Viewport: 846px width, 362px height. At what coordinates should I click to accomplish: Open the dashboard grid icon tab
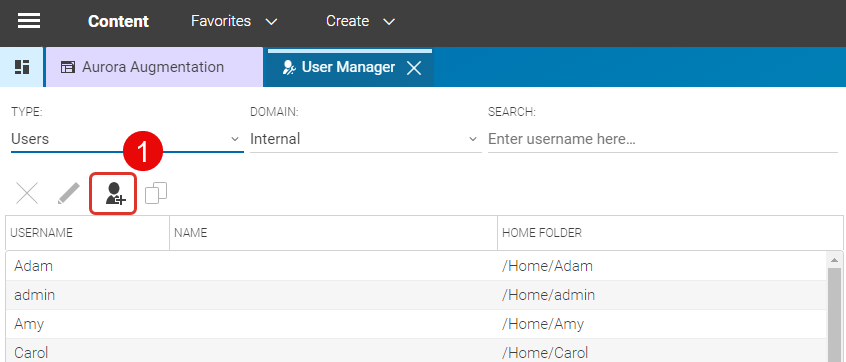(x=22, y=67)
